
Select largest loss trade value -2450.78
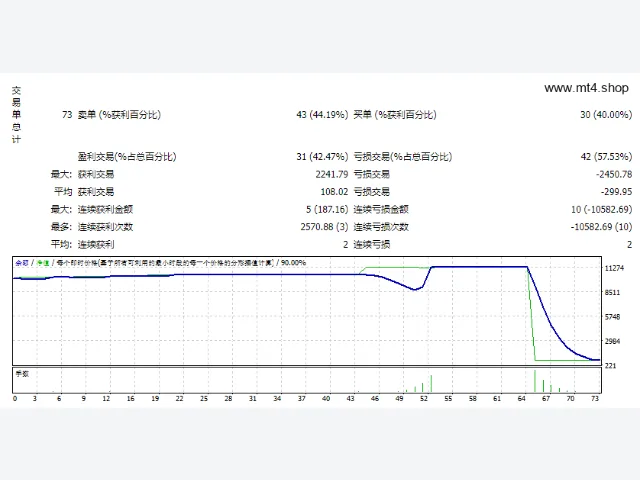614,174
